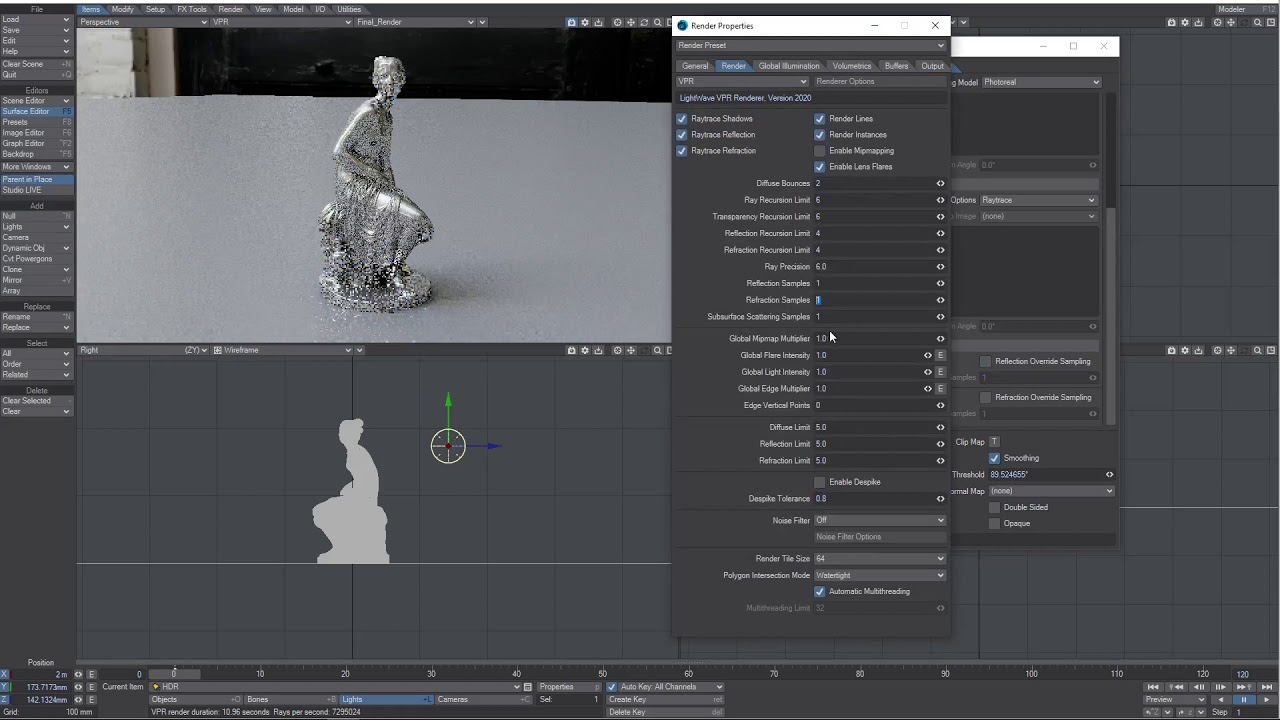This screenshot has width=1280, height=720.
Task: Click the pan icon in the Right viewport header
Action: pos(630,350)
